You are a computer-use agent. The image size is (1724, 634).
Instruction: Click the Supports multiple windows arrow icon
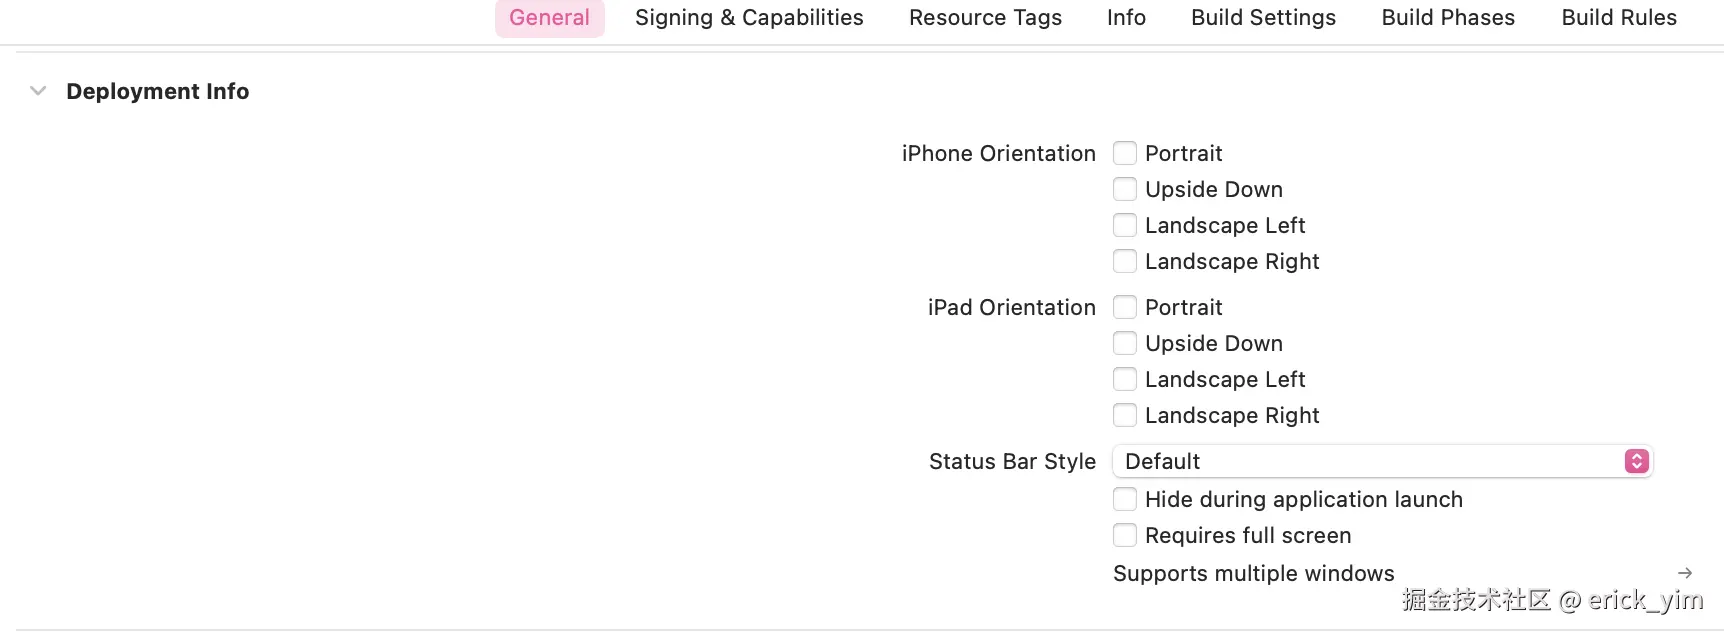pos(1684,573)
